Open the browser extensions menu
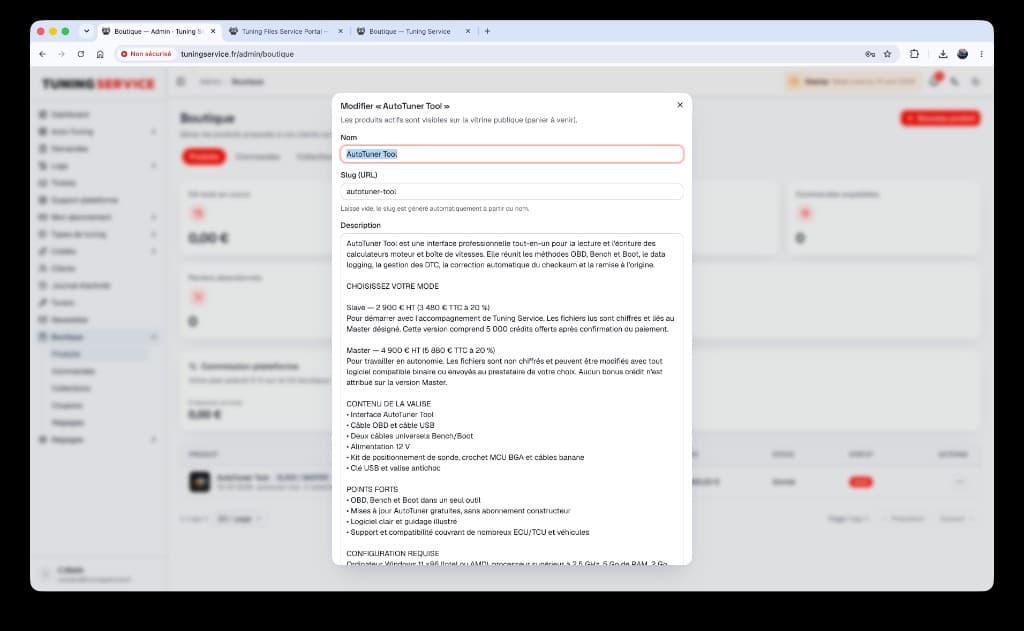1024x631 pixels. pyautogui.click(x=914, y=54)
